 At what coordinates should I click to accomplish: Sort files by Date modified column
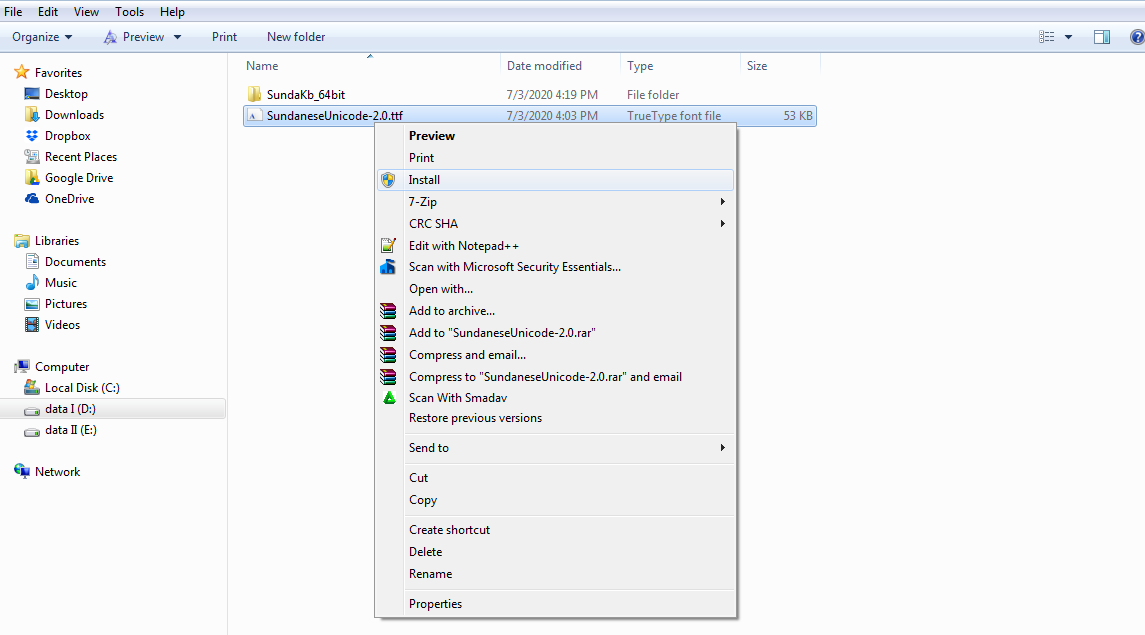(x=544, y=66)
